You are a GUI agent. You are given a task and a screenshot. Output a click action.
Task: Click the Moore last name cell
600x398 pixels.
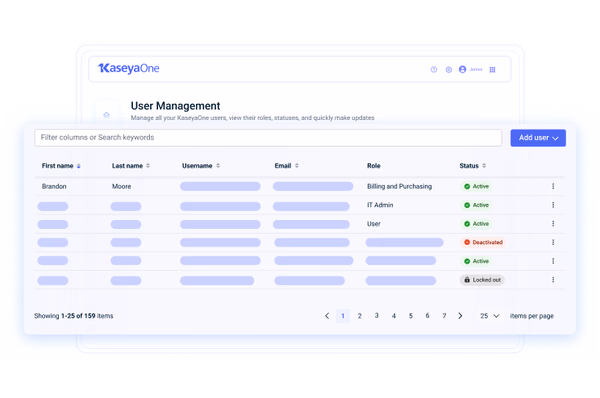click(x=121, y=186)
